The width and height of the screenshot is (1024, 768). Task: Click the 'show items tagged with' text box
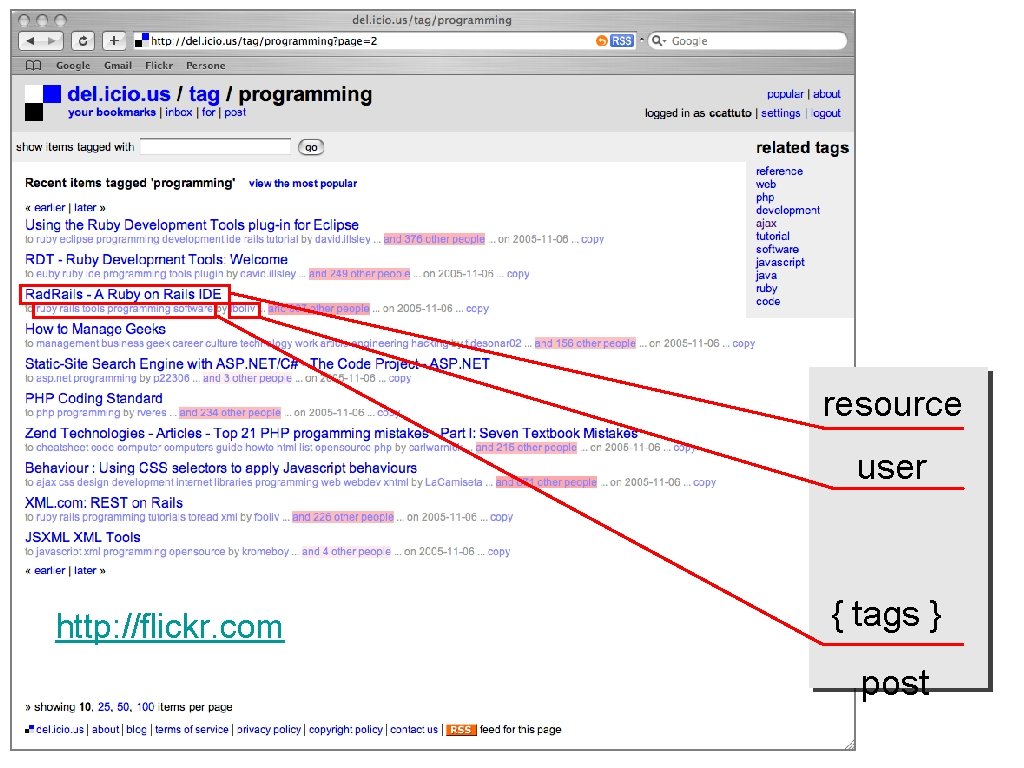point(216,146)
